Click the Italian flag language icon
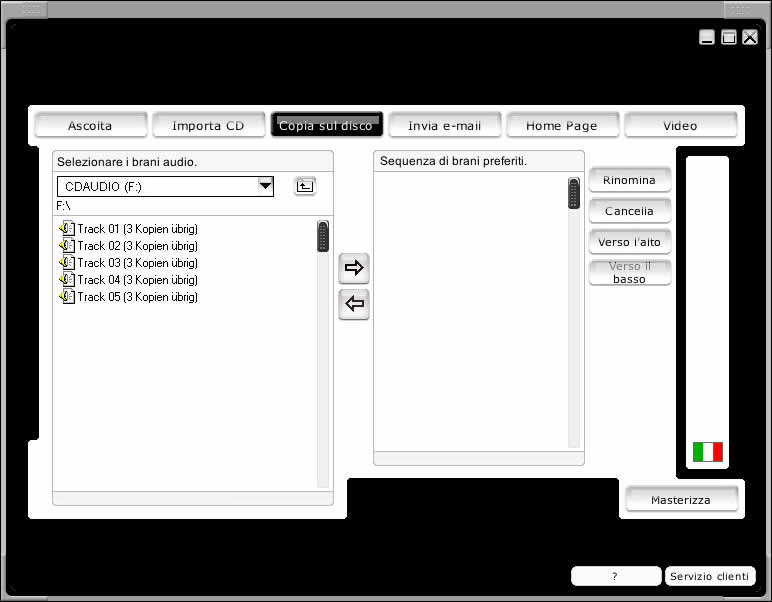Viewport: 772px width, 602px height. (x=707, y=452)
